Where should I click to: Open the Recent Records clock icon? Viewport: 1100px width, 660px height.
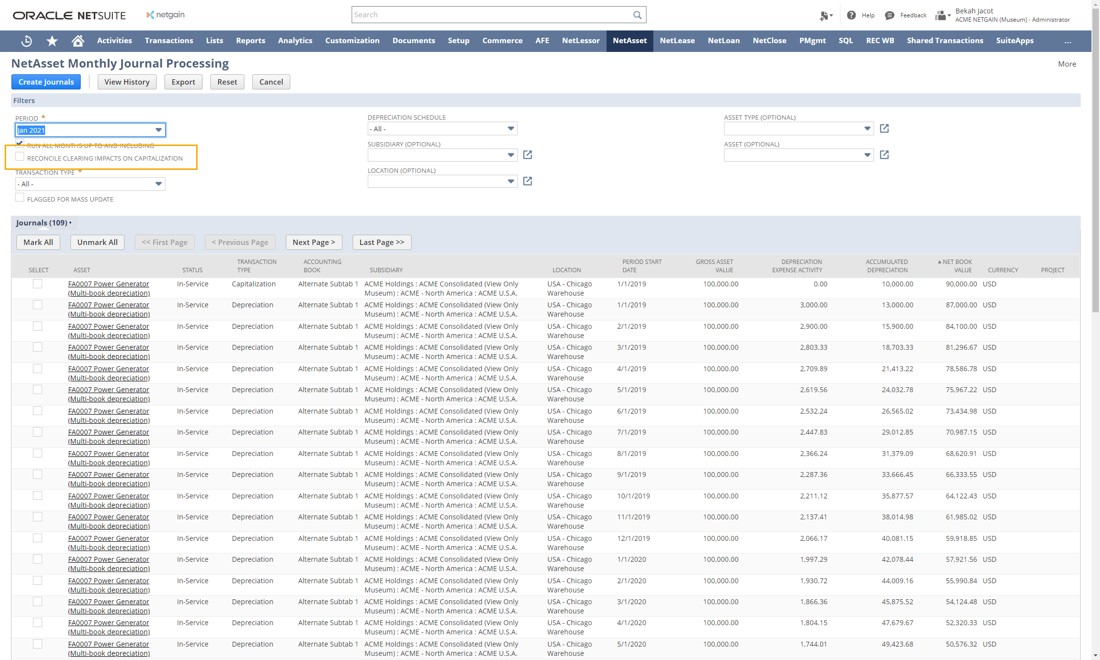(27, 41)
